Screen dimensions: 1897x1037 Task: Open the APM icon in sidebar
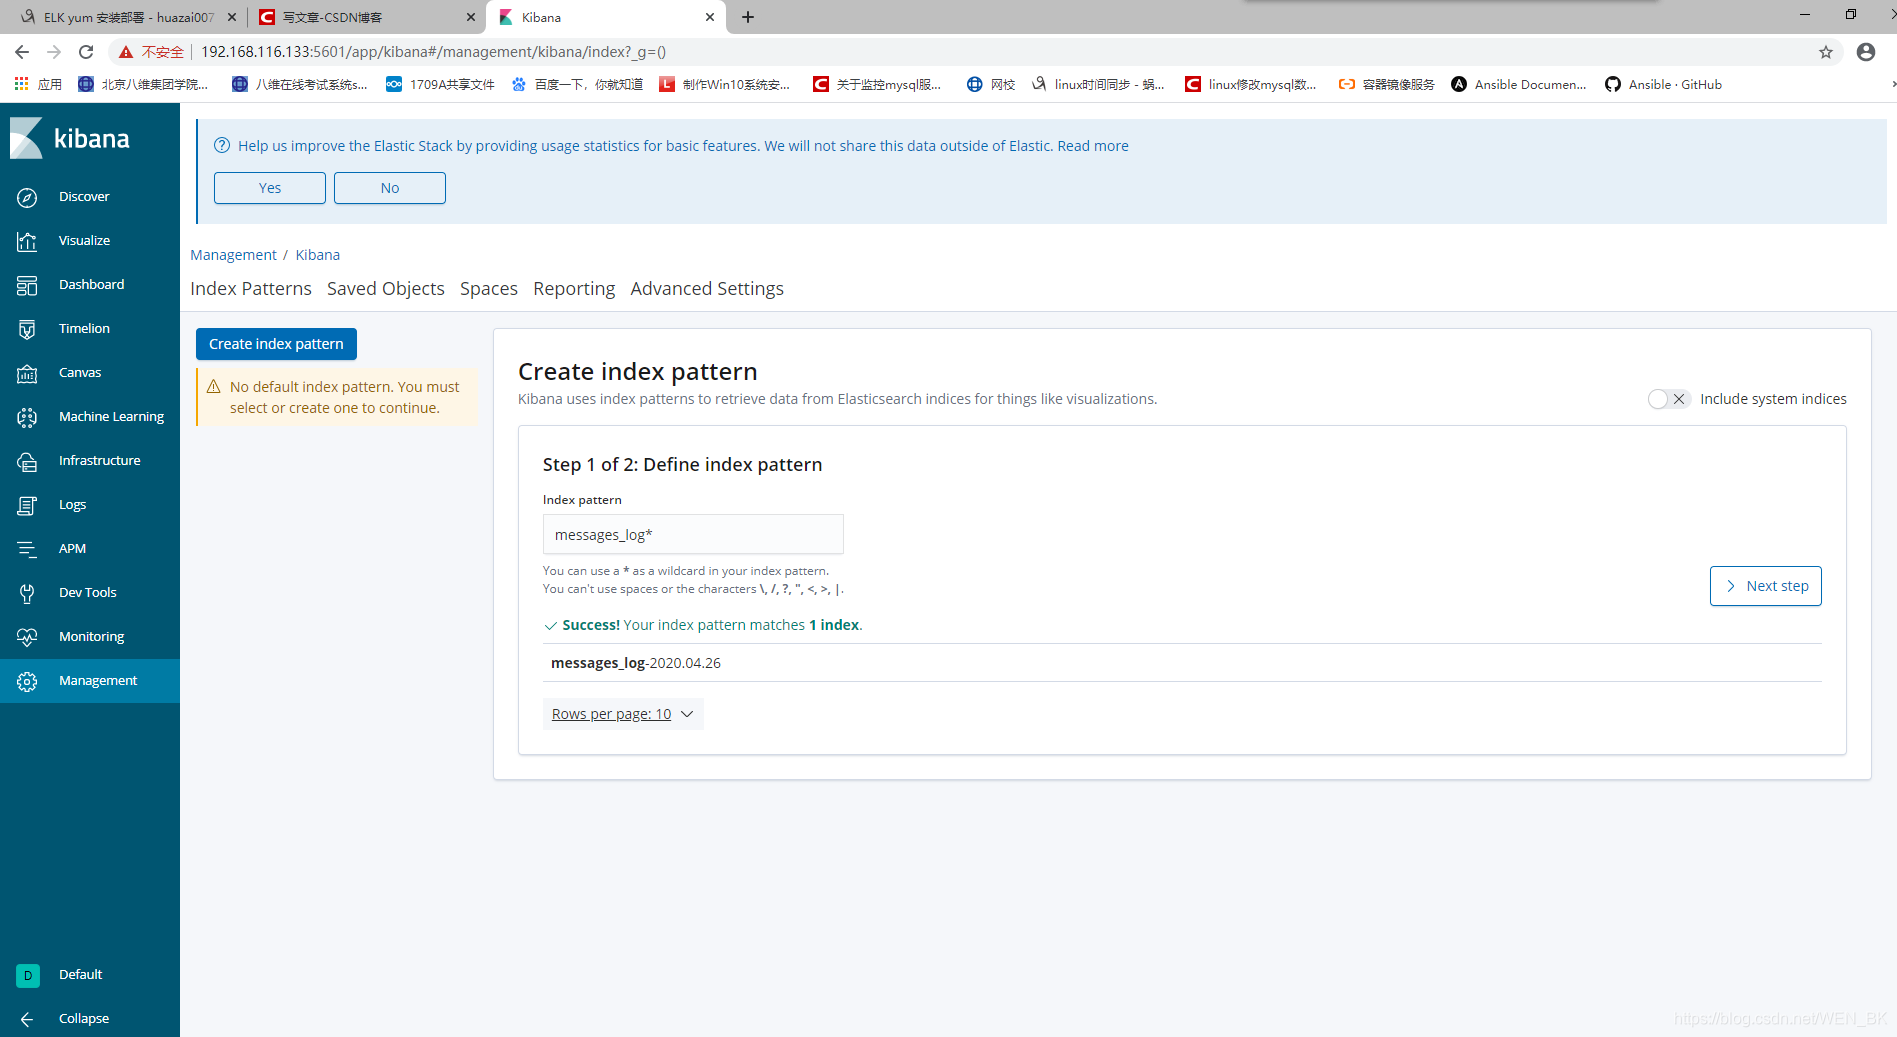click(27, 549)
